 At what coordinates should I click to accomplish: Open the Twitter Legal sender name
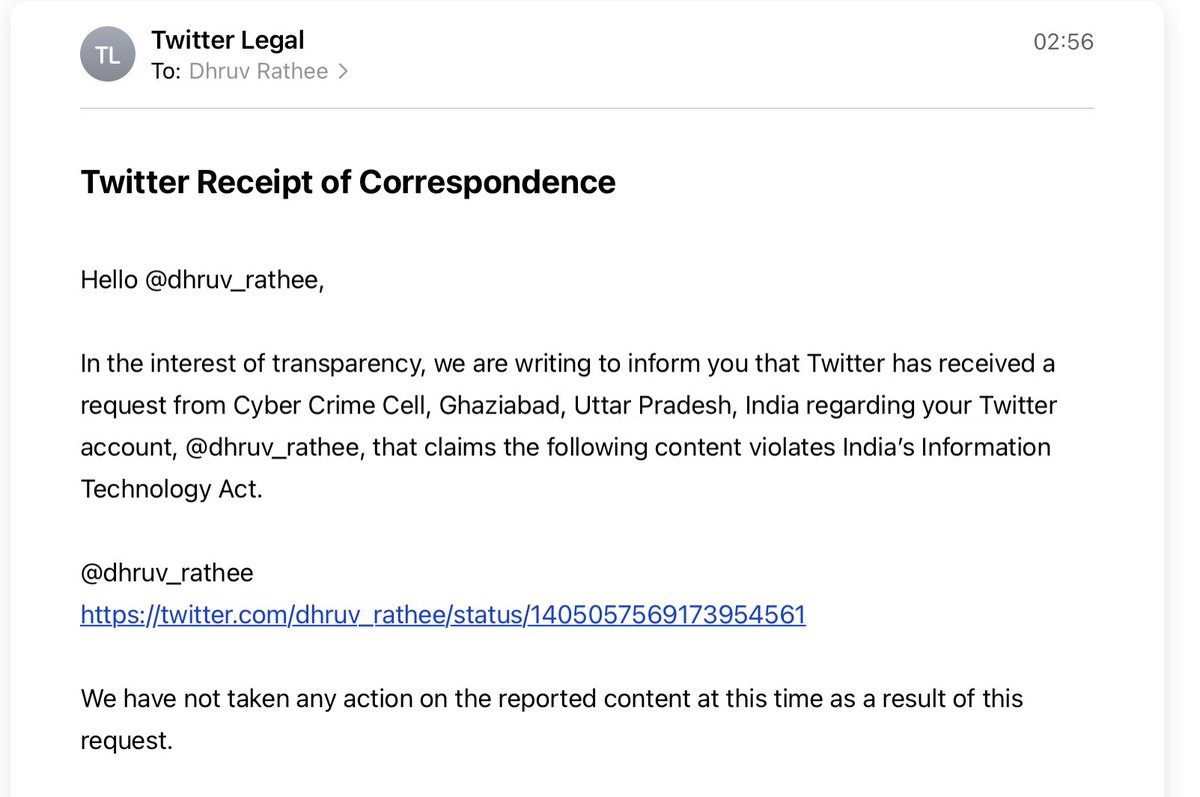[228, 40]
